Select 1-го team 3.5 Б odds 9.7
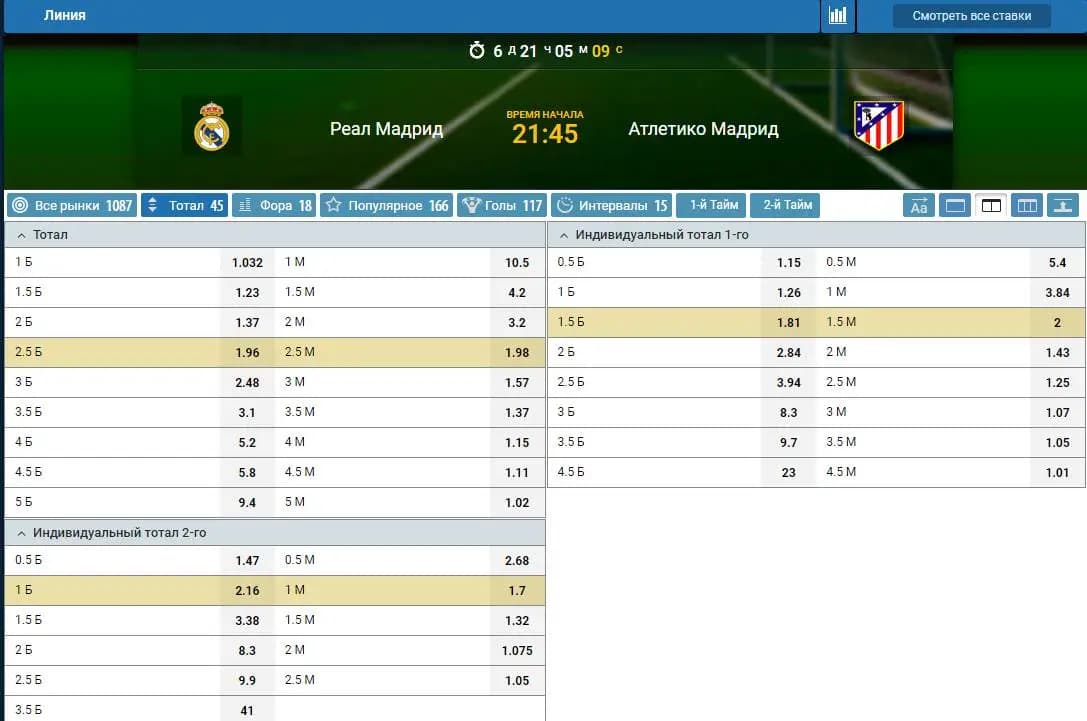The width and height of the screenshot is (1087, 721). tap(789, 442)
